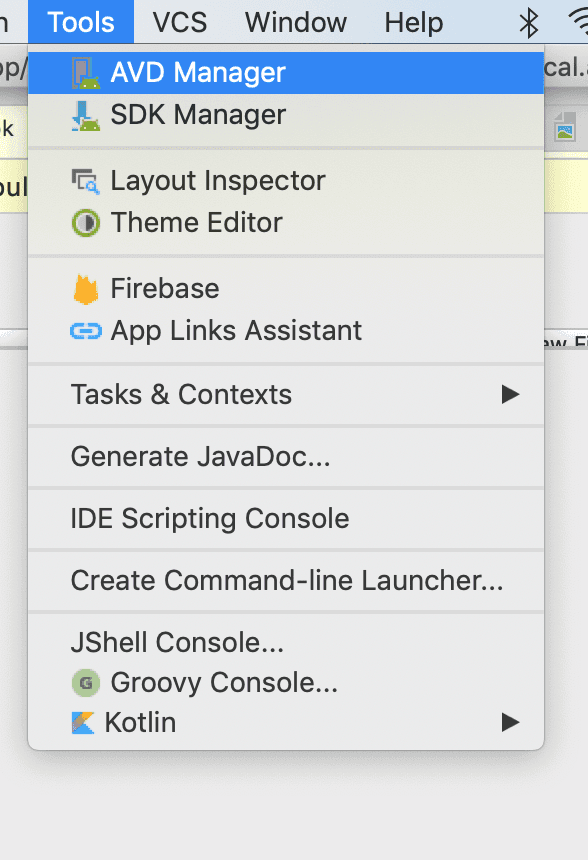The height and width of the screenshot is (860, 588).
Task: Open the Window menu
Action: (296, 22)
